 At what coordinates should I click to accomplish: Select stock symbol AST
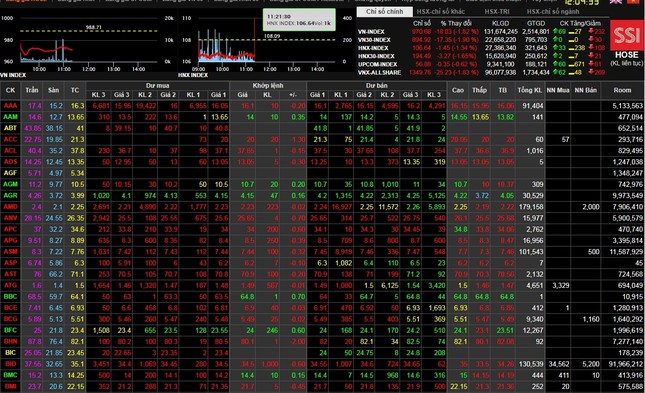[x=11, y=274]
